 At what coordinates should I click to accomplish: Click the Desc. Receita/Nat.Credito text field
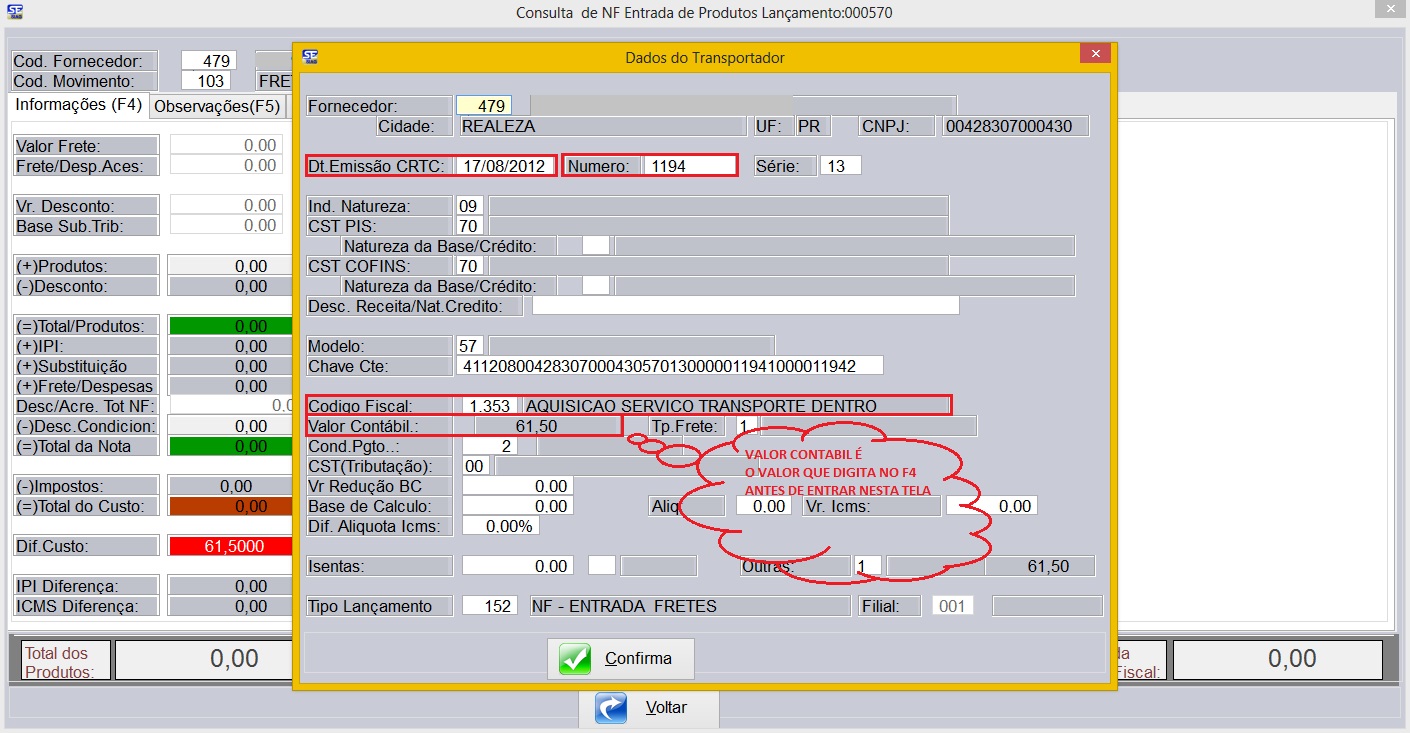coord(745,306)
